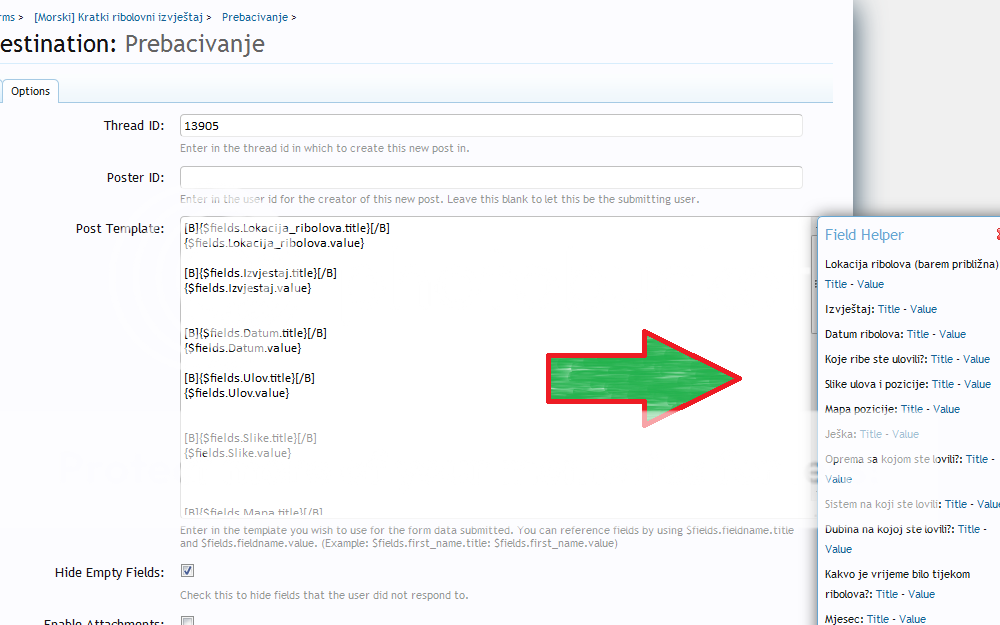Insert Title for Mjesec field
Screen dimensions: 1000x625
pyautogui.click(x=878, y=619)
